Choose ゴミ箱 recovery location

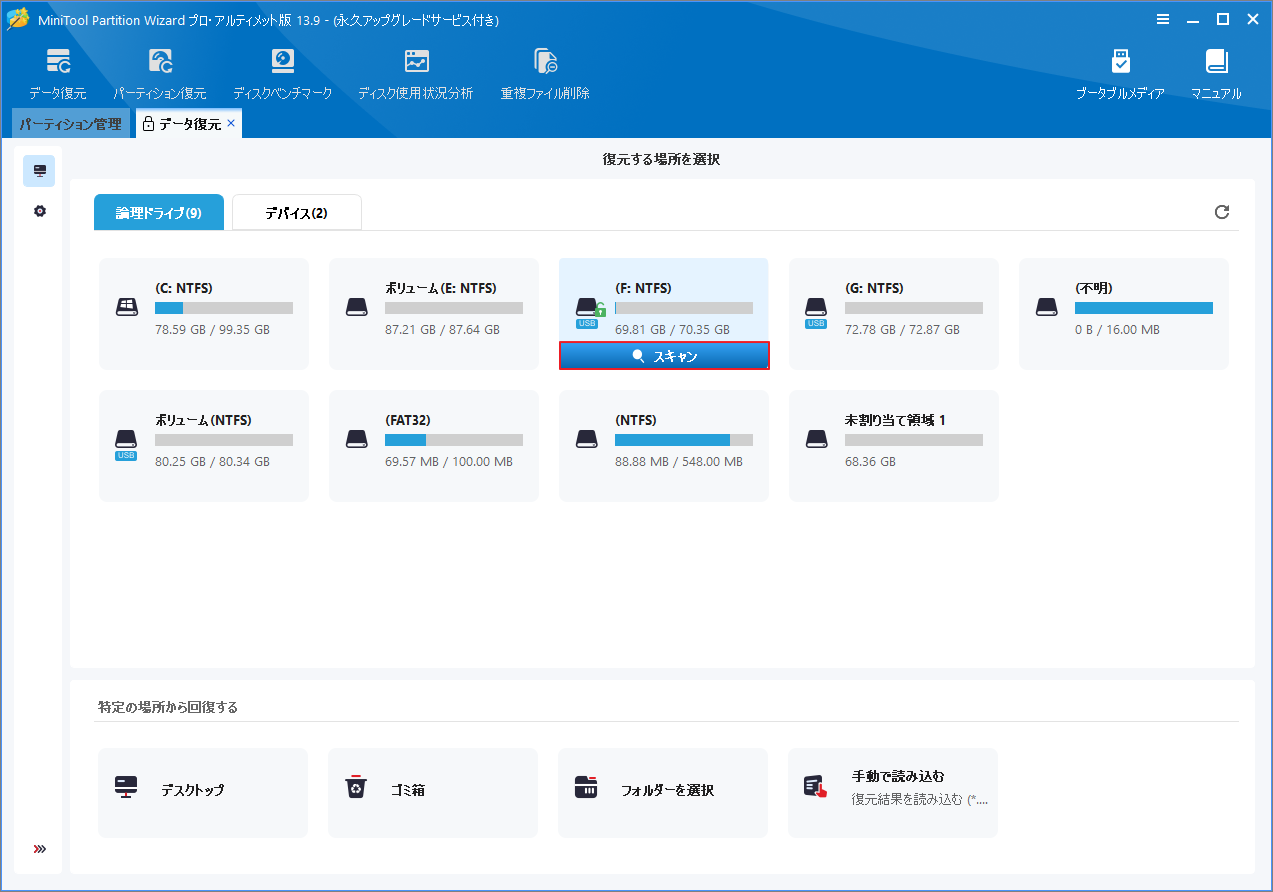(433, 792)
